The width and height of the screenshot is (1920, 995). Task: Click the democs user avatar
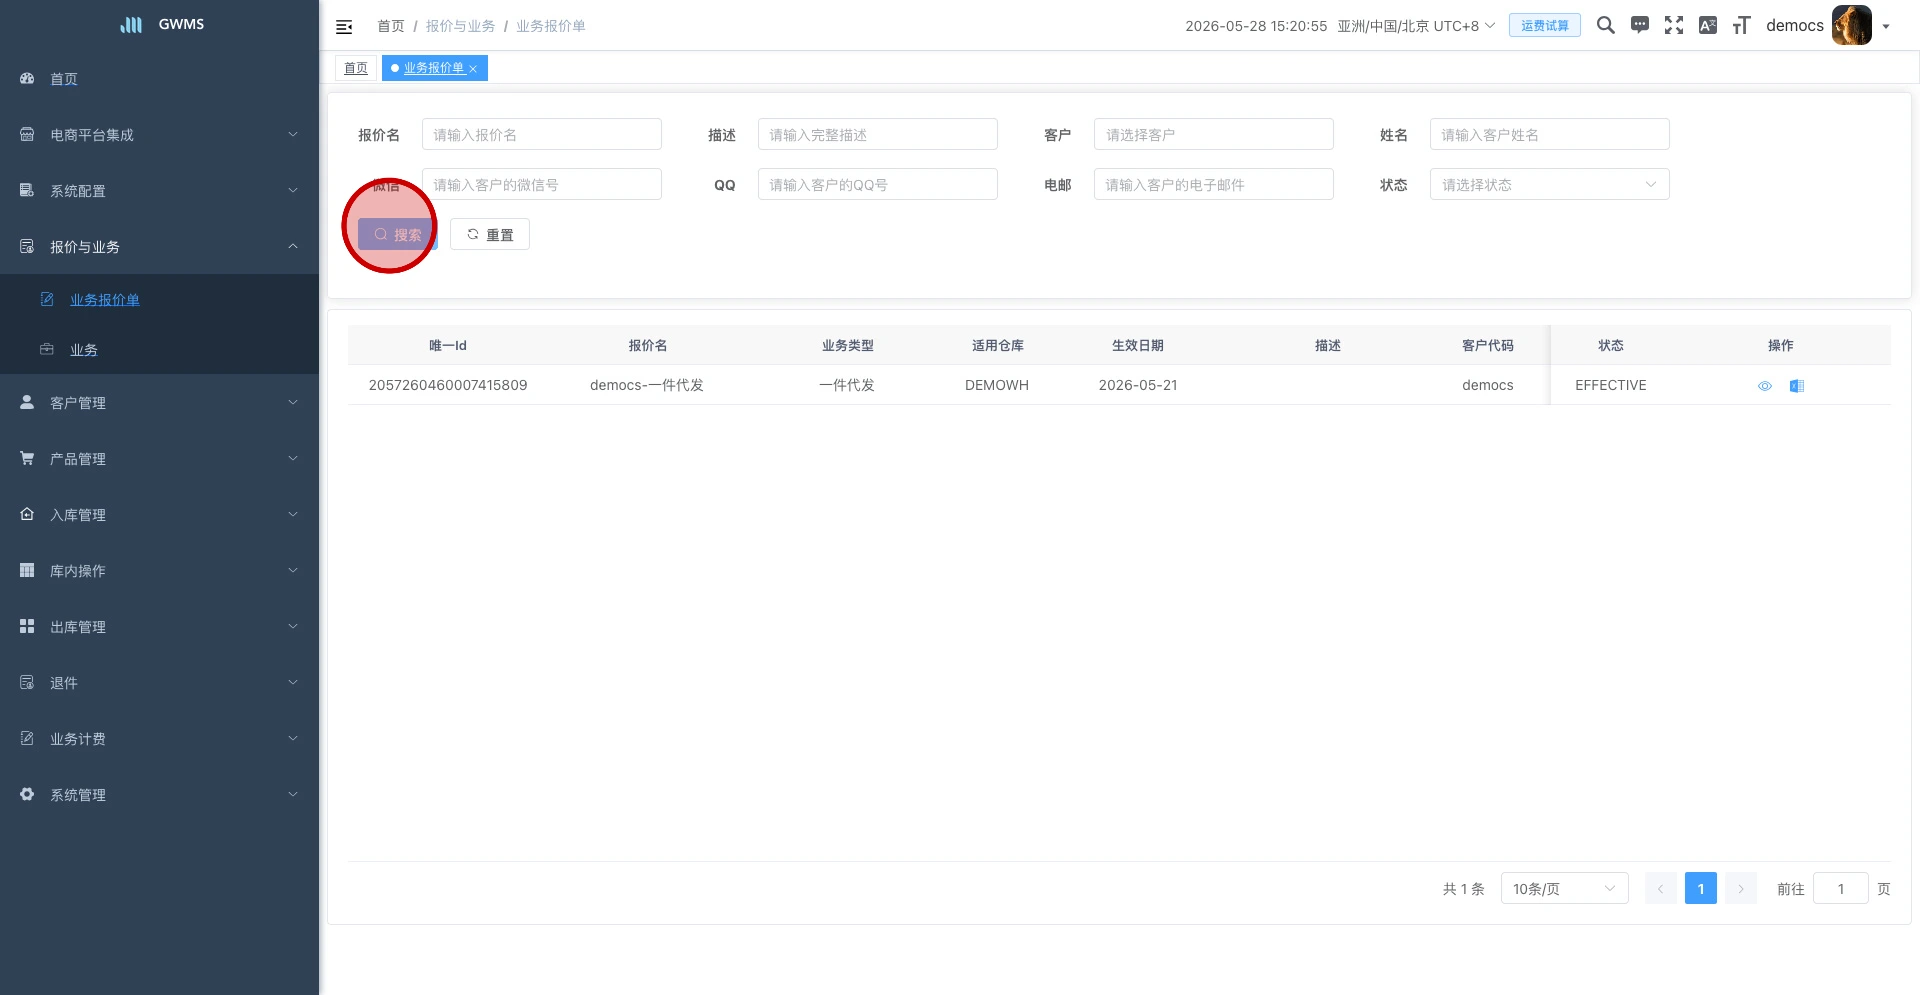[1852, 25]
